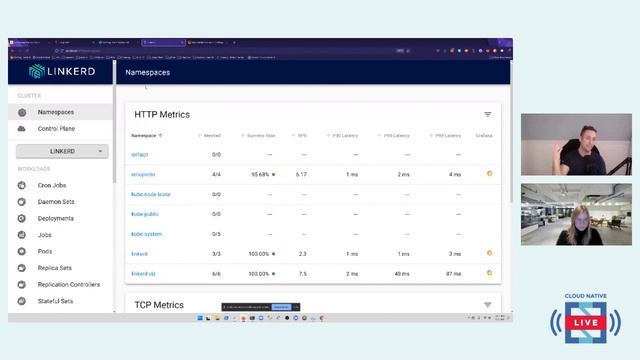The height and width of the screenshot is (360, 640).
Task: Click the 95.68% success rate value
Action: point(260,174)
